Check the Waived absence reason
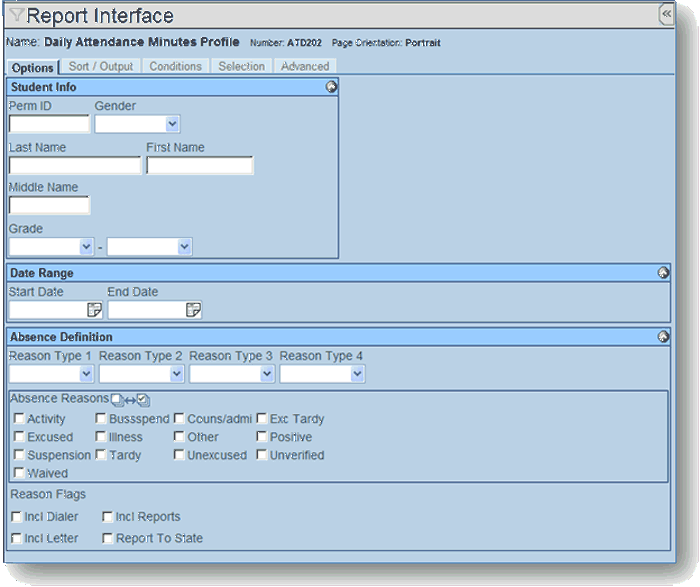Image resolution: width=700 pixels, height=587 pixels. (19, 473)
